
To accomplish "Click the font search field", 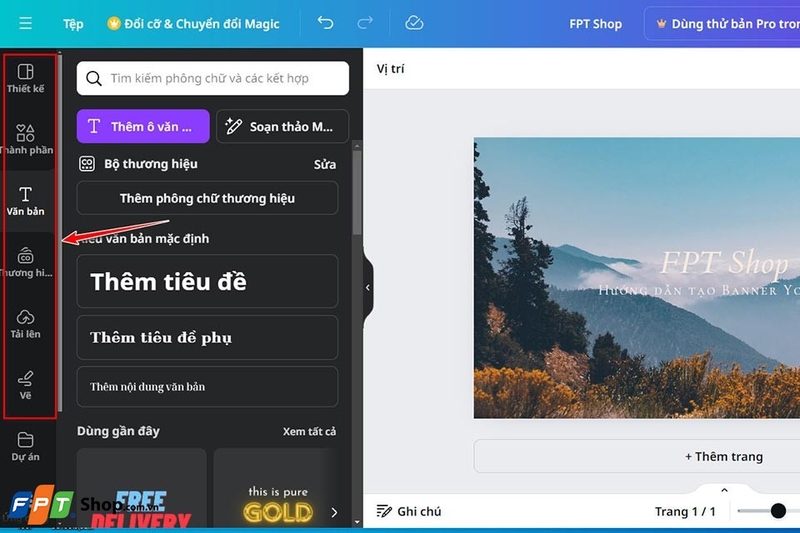I will [213, 78].
